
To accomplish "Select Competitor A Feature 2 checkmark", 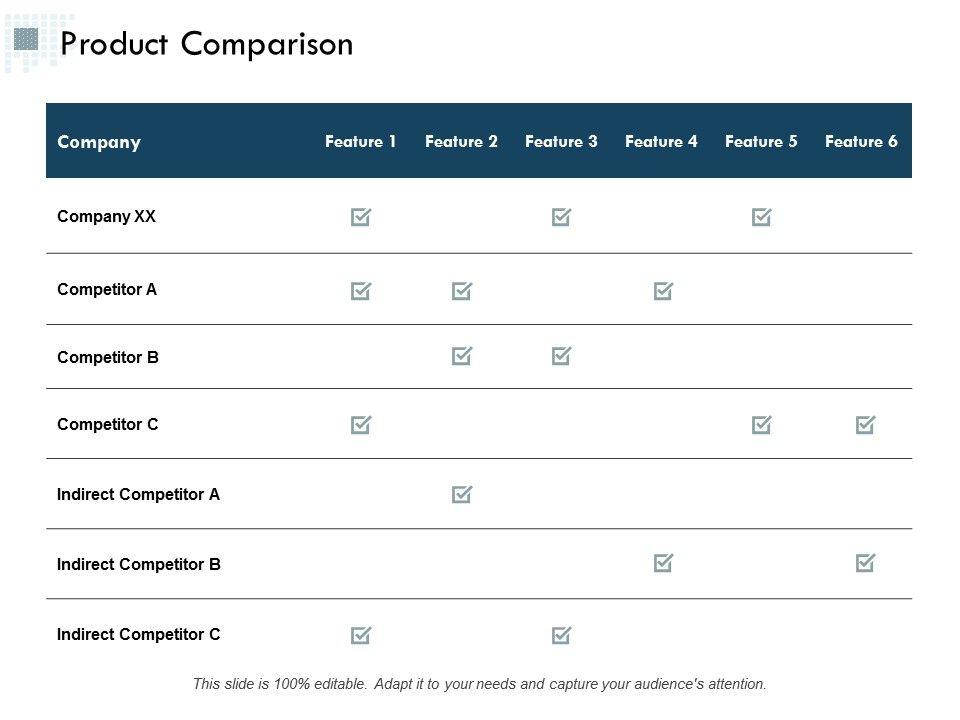I will pyautogui.click(x=461, y=291).
